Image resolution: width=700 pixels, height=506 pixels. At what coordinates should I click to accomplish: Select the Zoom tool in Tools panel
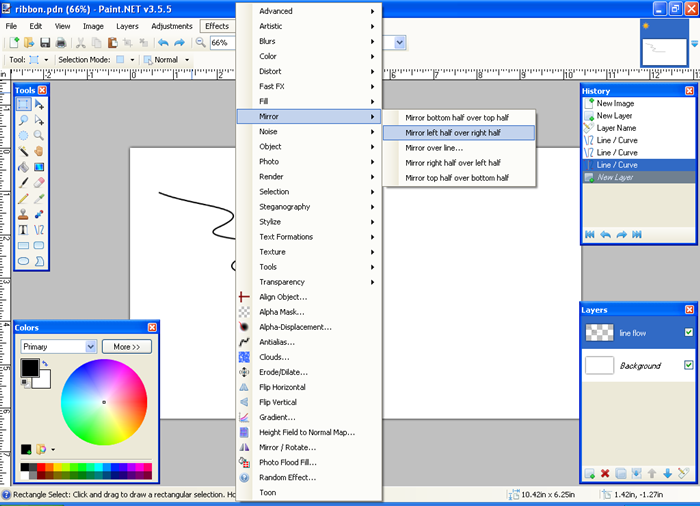click(x=39, y=136)
